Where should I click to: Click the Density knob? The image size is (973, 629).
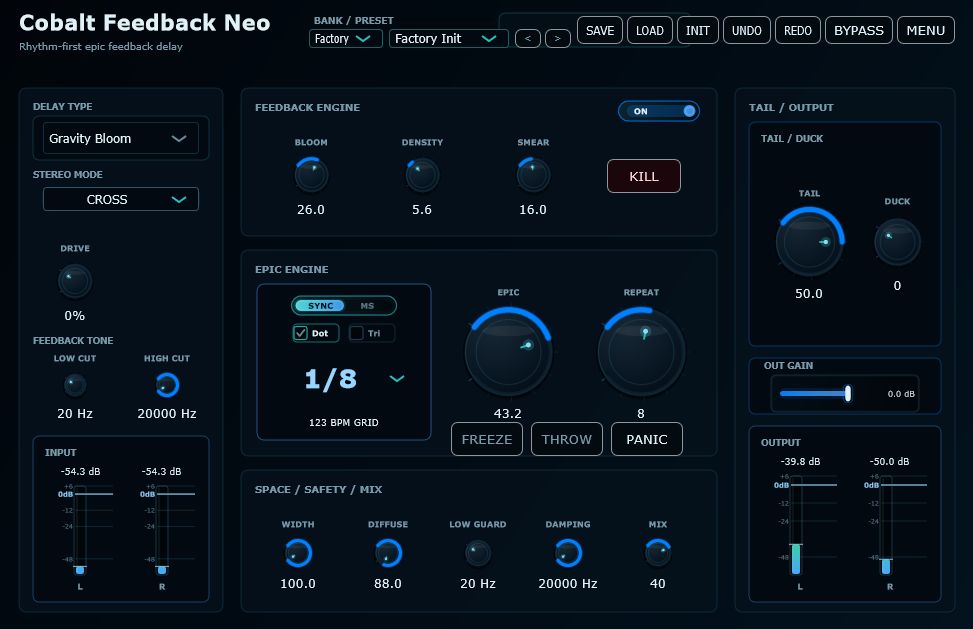[x=422, y=175]
